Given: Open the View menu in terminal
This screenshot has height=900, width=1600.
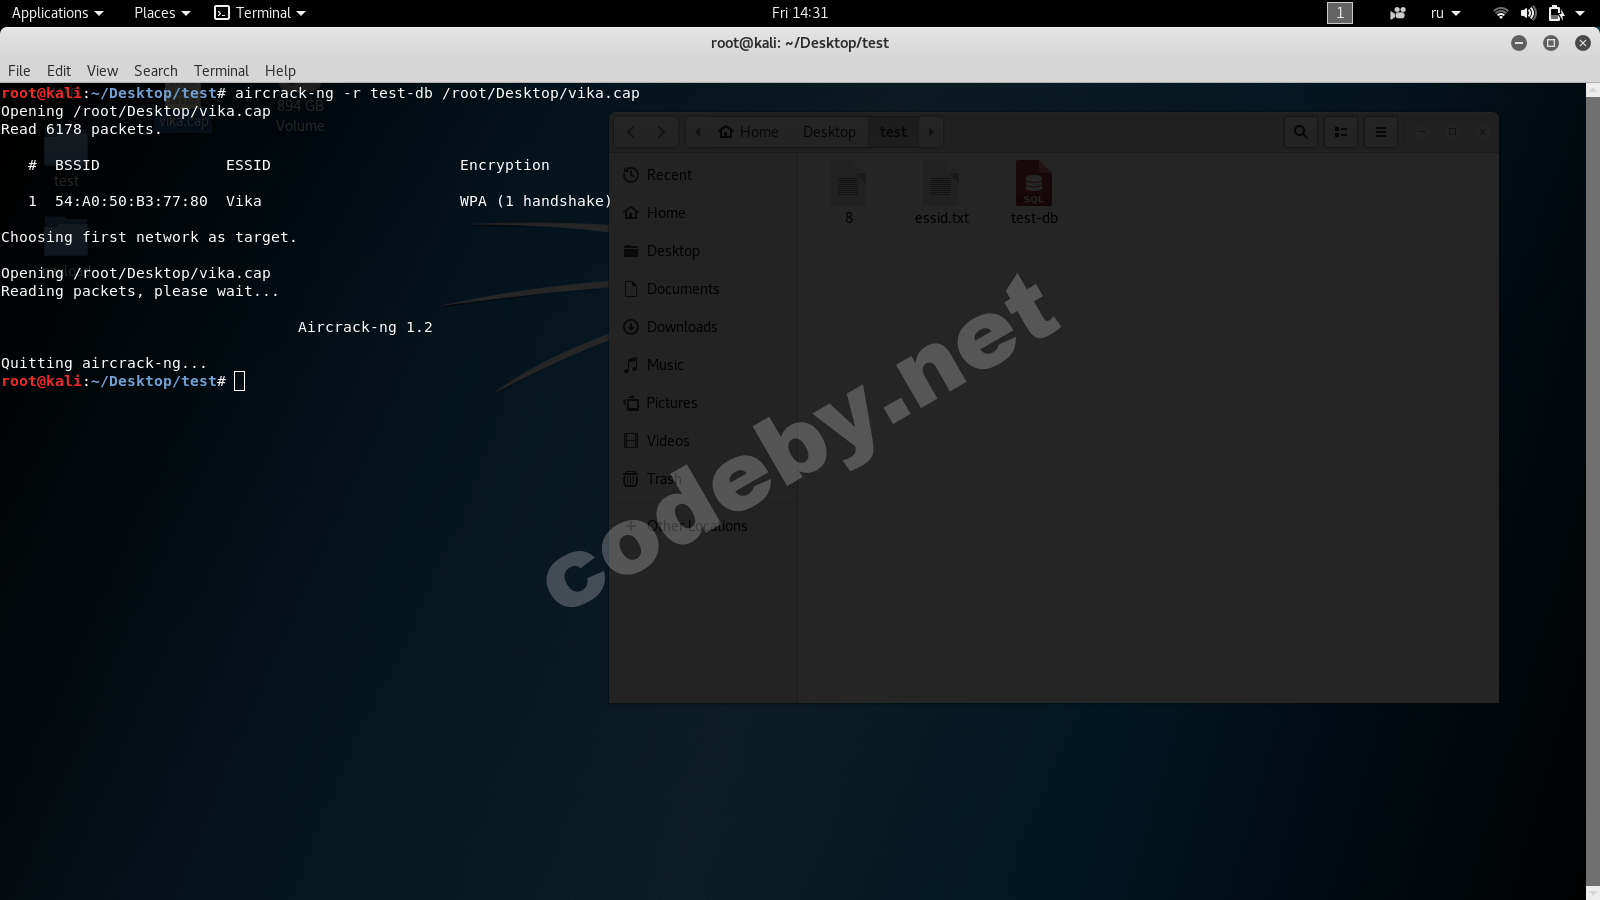Looking at the screenshot, I should [102, 71].
